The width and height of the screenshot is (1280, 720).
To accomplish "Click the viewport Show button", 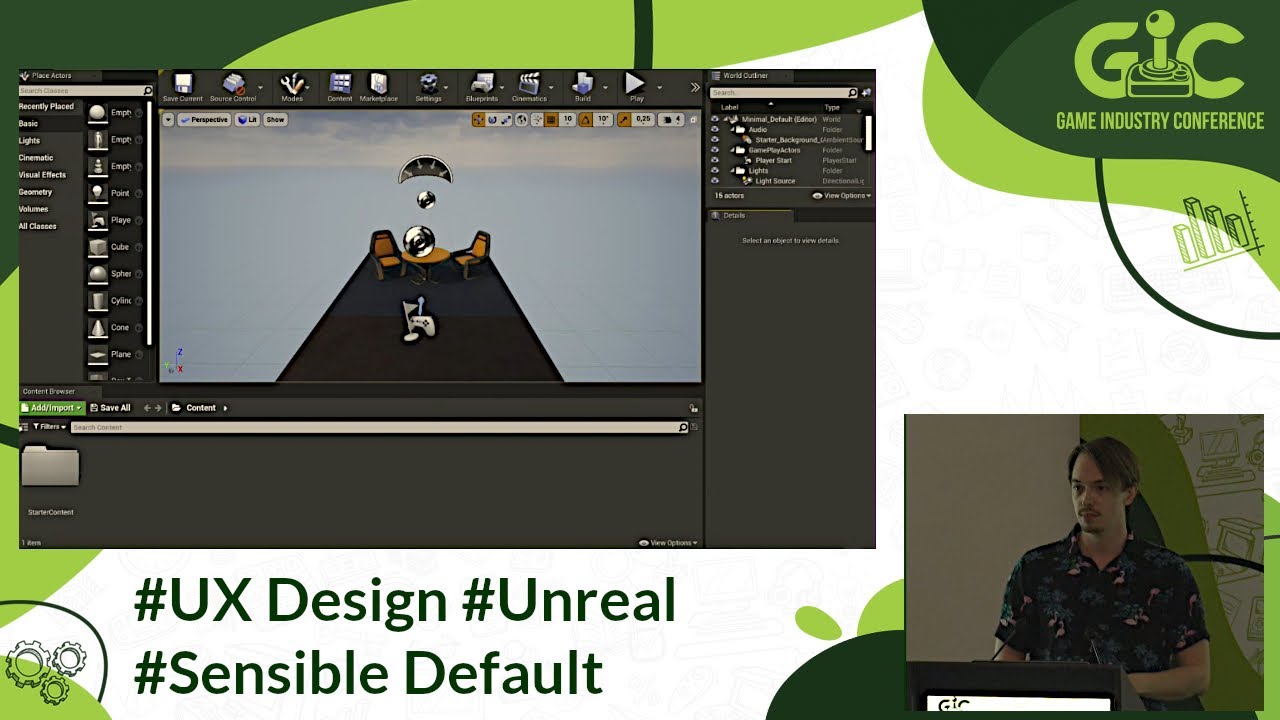I will click(x=275, y=119).
